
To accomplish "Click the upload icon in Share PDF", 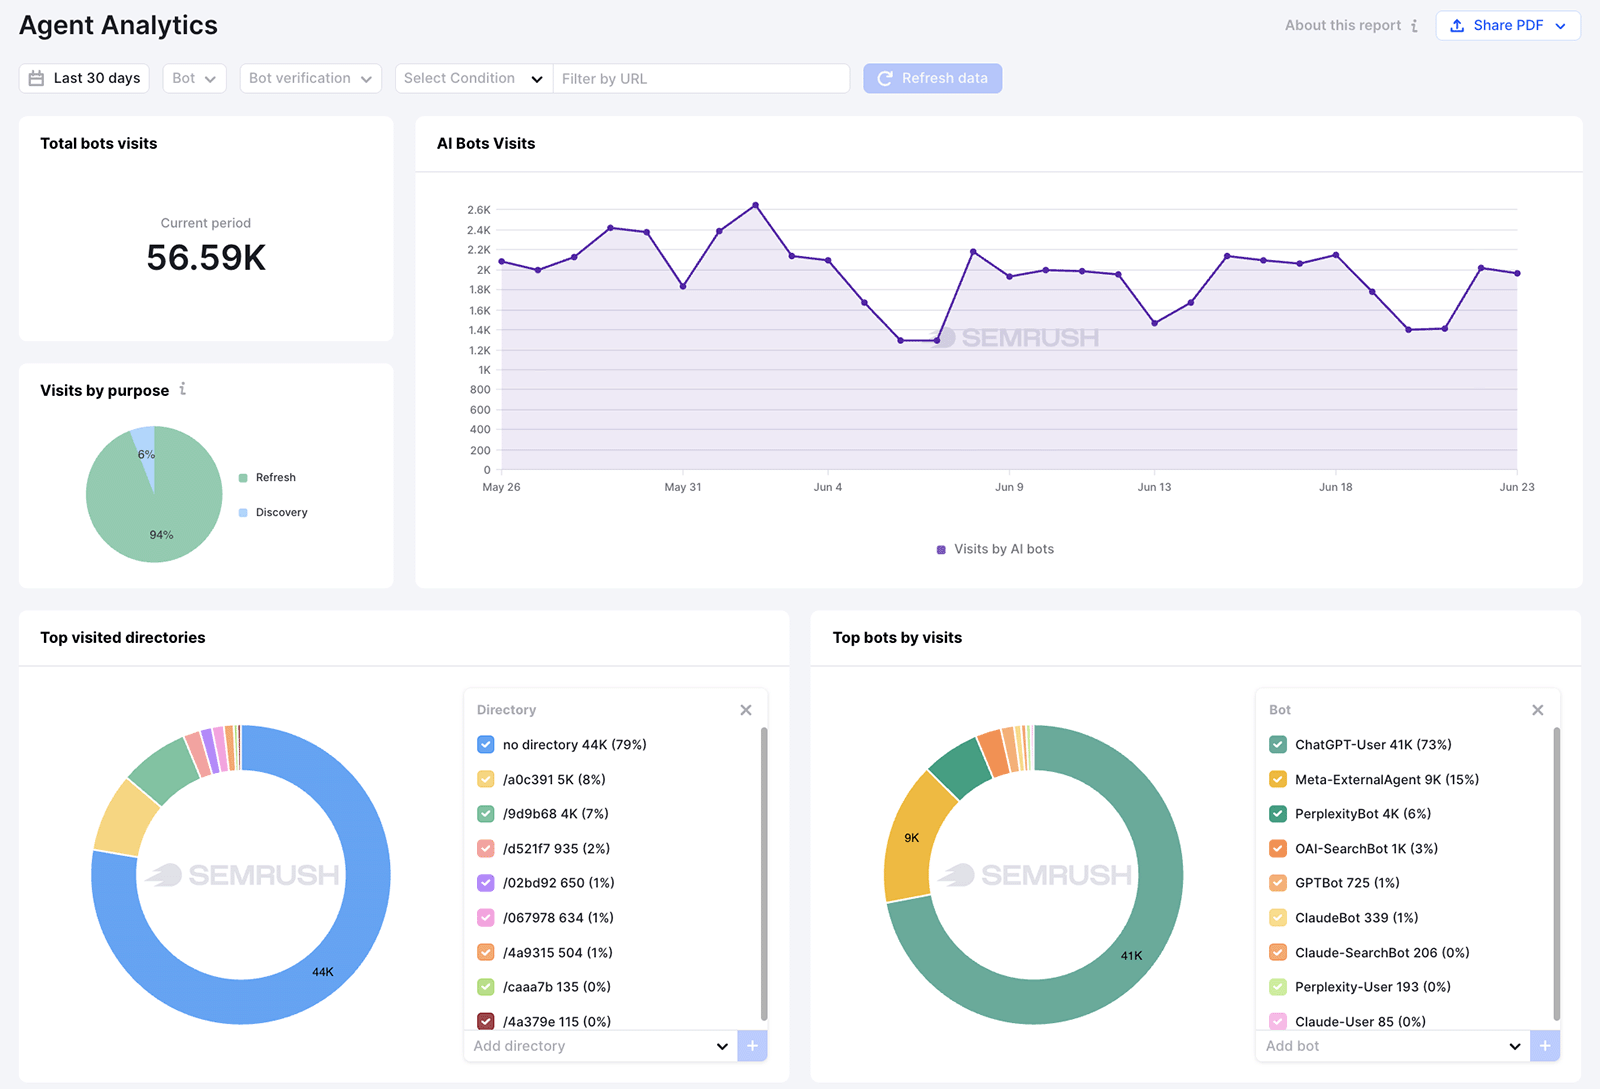I will click(x=1457, y=25).
